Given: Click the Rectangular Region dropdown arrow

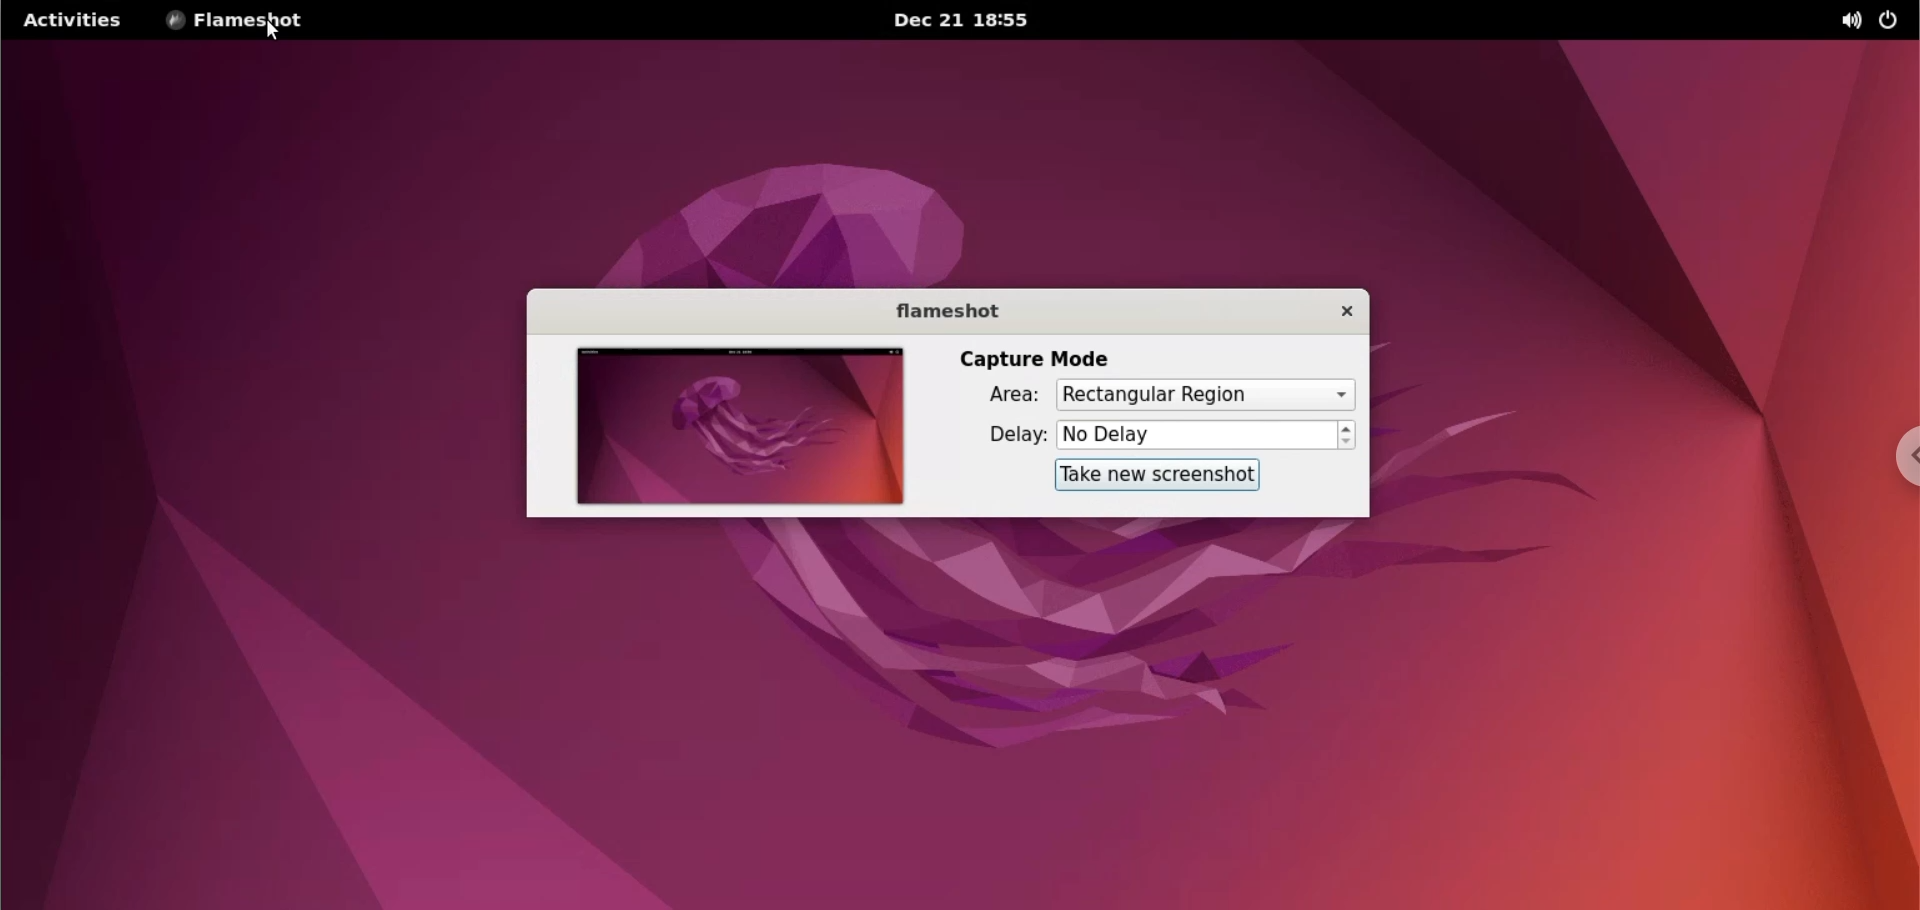Looking at the screenshot, I should [1343, 395].
